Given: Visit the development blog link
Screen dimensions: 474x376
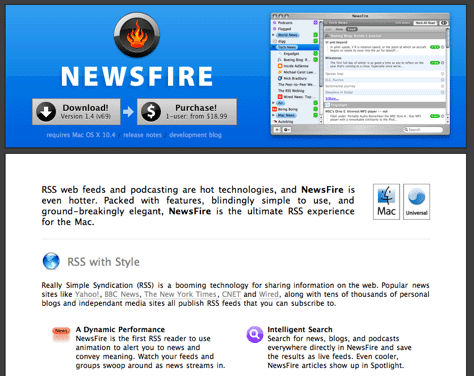Looking at the screenshot, I should (x=195, y=135).
